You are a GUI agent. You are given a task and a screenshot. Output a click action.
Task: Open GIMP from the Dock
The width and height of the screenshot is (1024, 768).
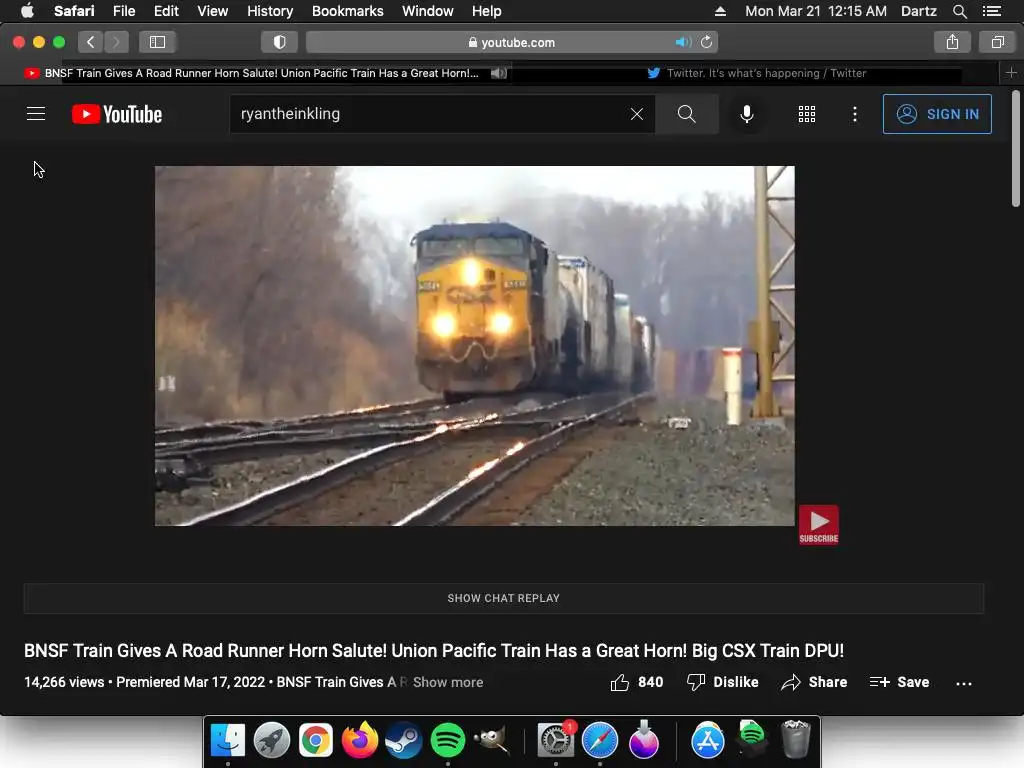click(x=491, y=740)
